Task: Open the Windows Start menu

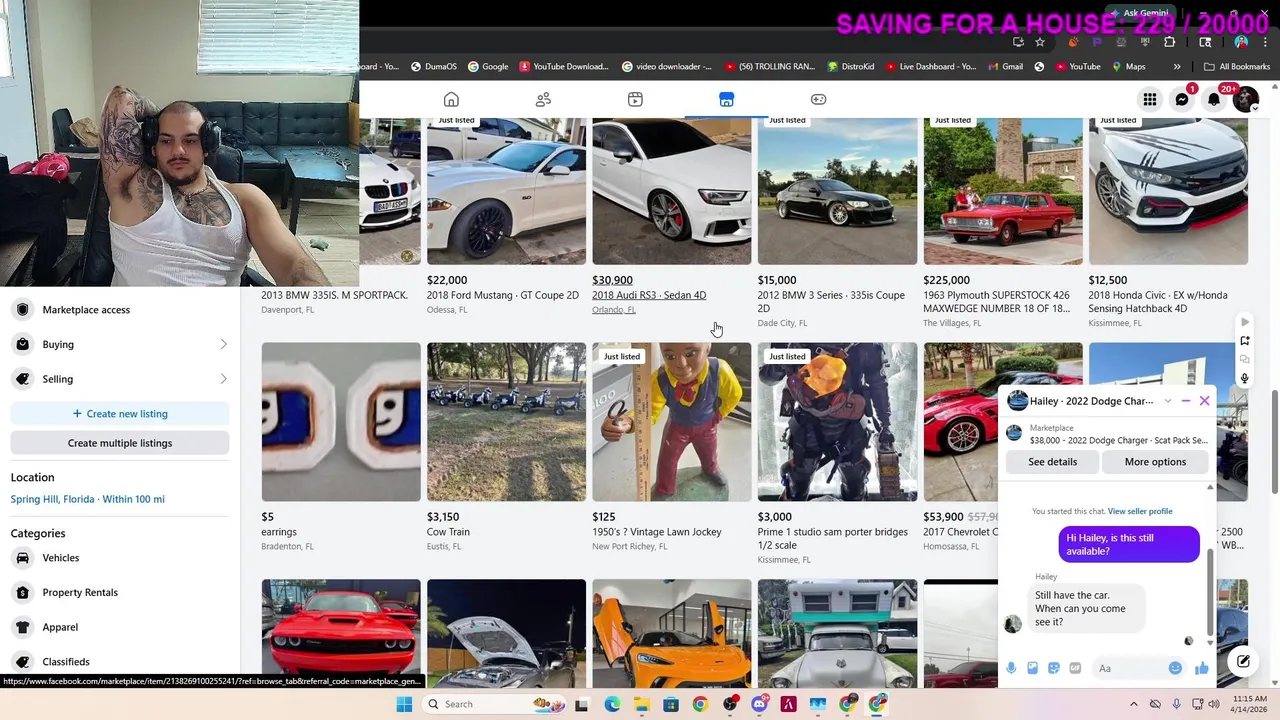Action: (x=404, y=704)
